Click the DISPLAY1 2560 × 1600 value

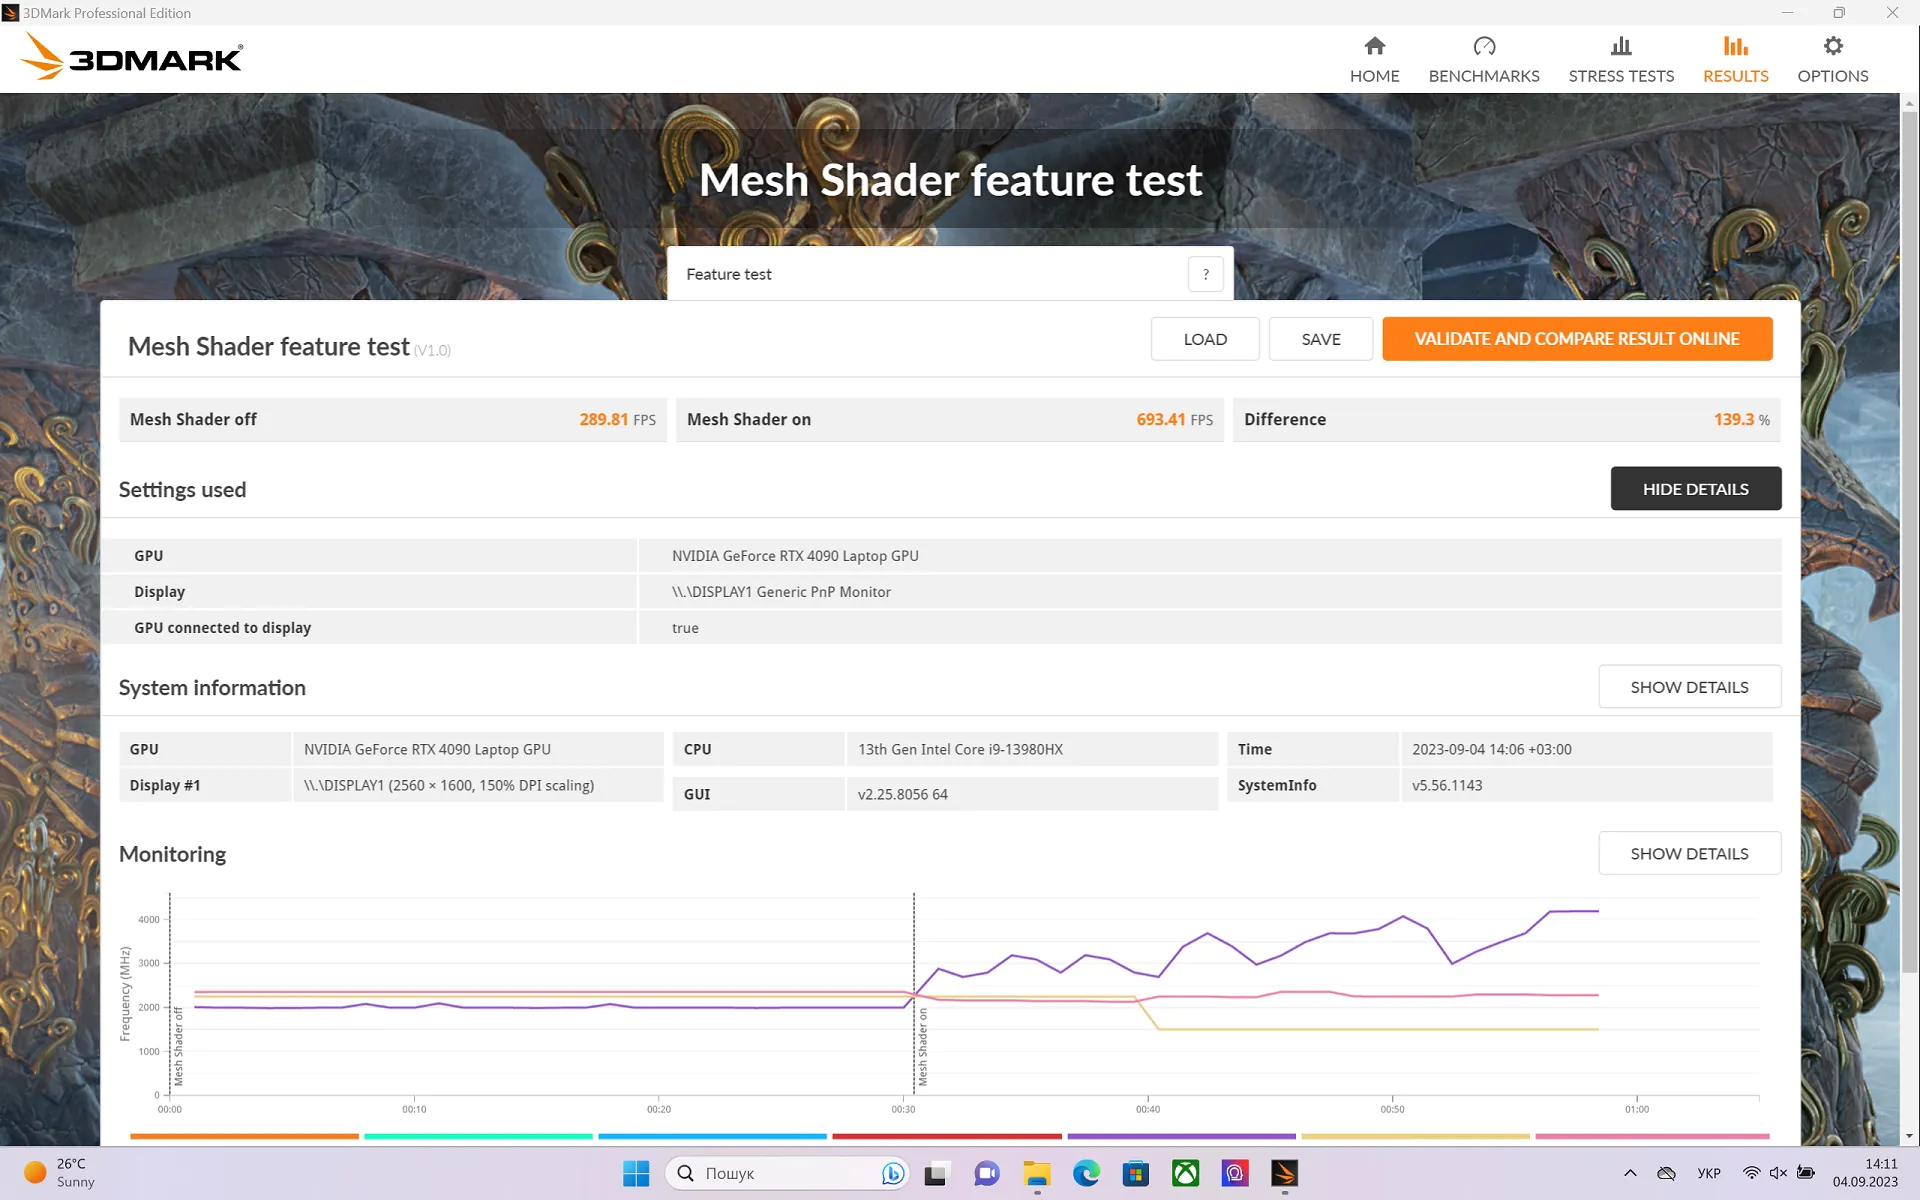coord(449,785)
